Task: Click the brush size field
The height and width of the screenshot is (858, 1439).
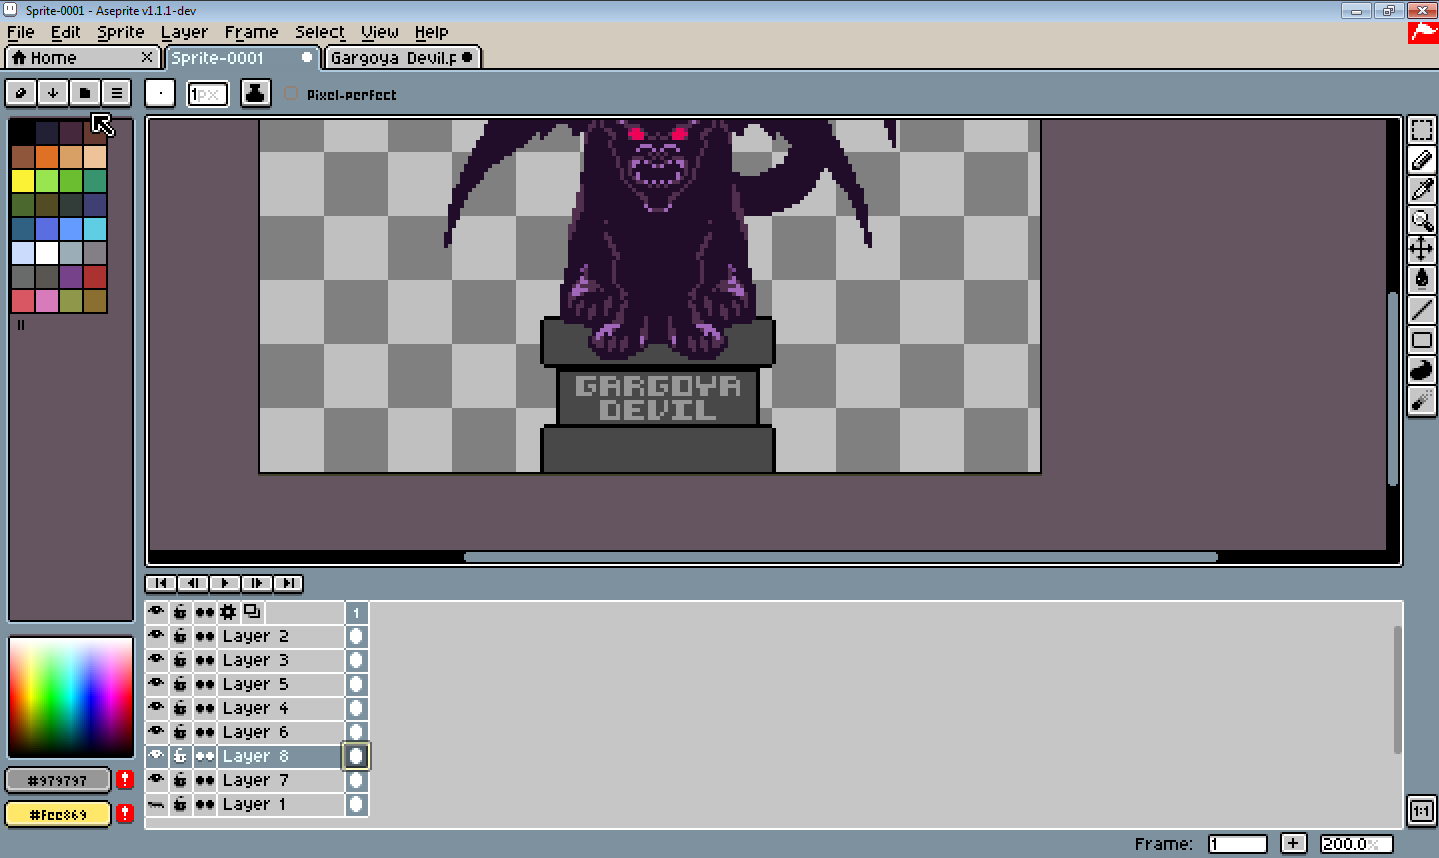Action: point(208,94)
